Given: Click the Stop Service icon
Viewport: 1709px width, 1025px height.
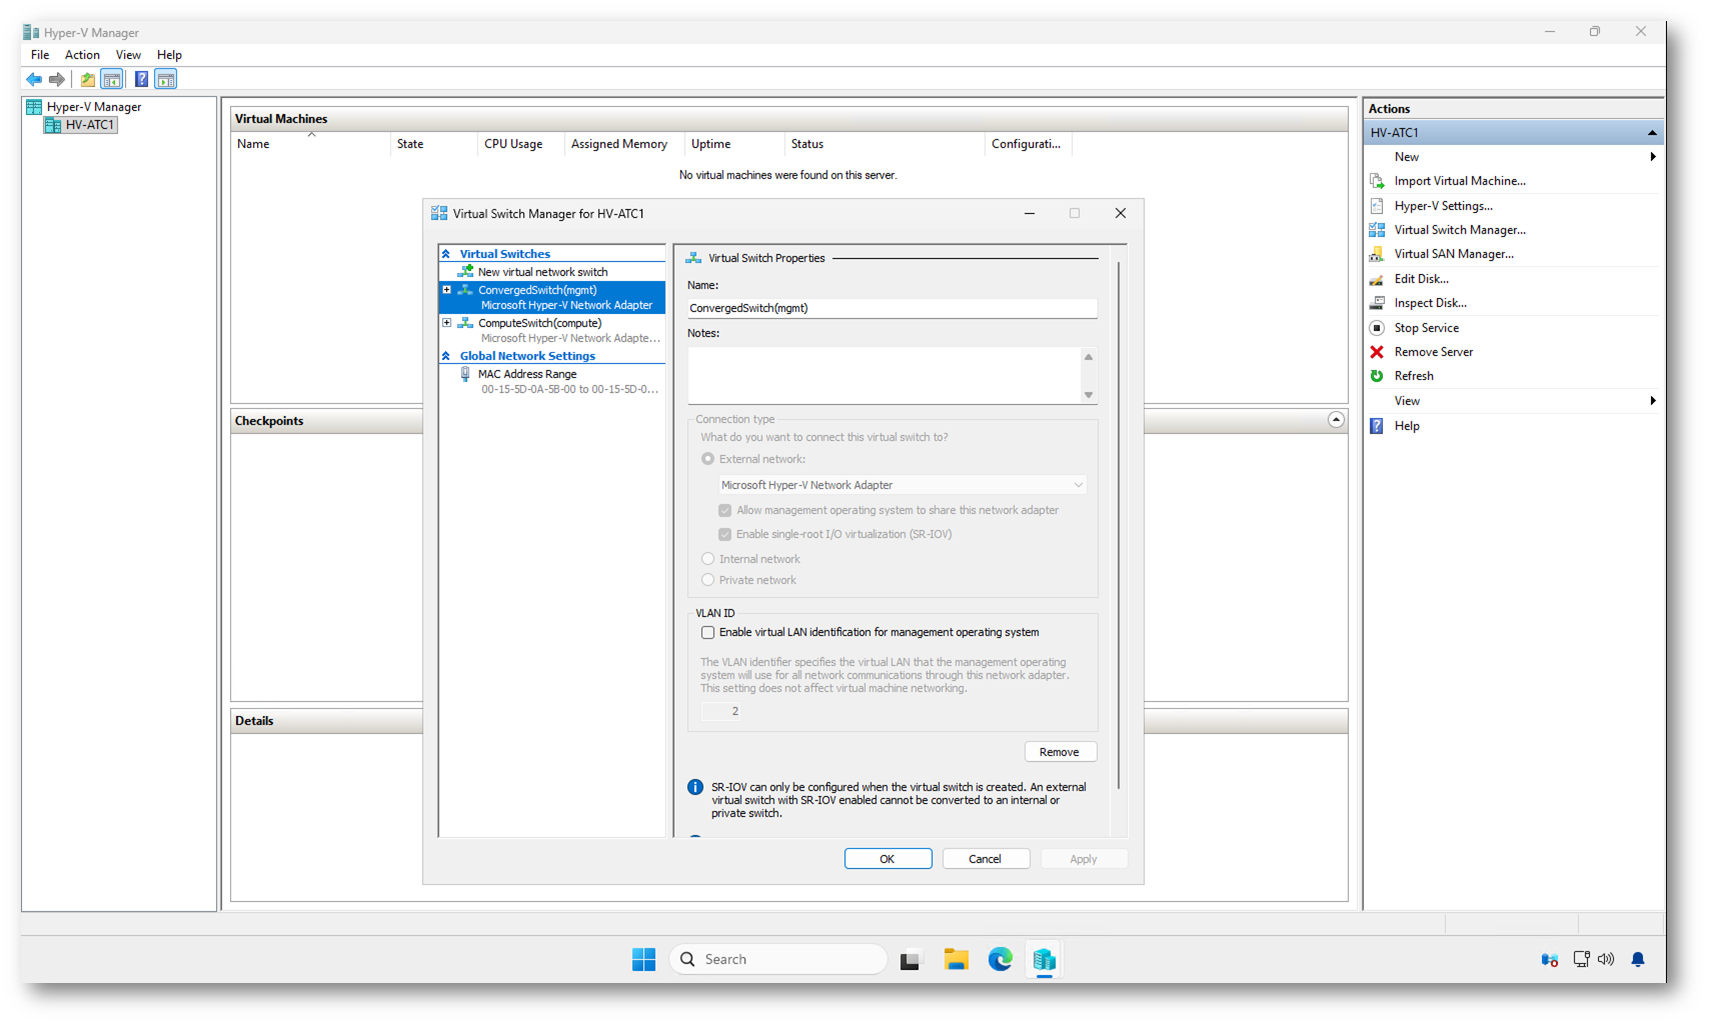Looking at the screenshot, I should pos(1377,328).
